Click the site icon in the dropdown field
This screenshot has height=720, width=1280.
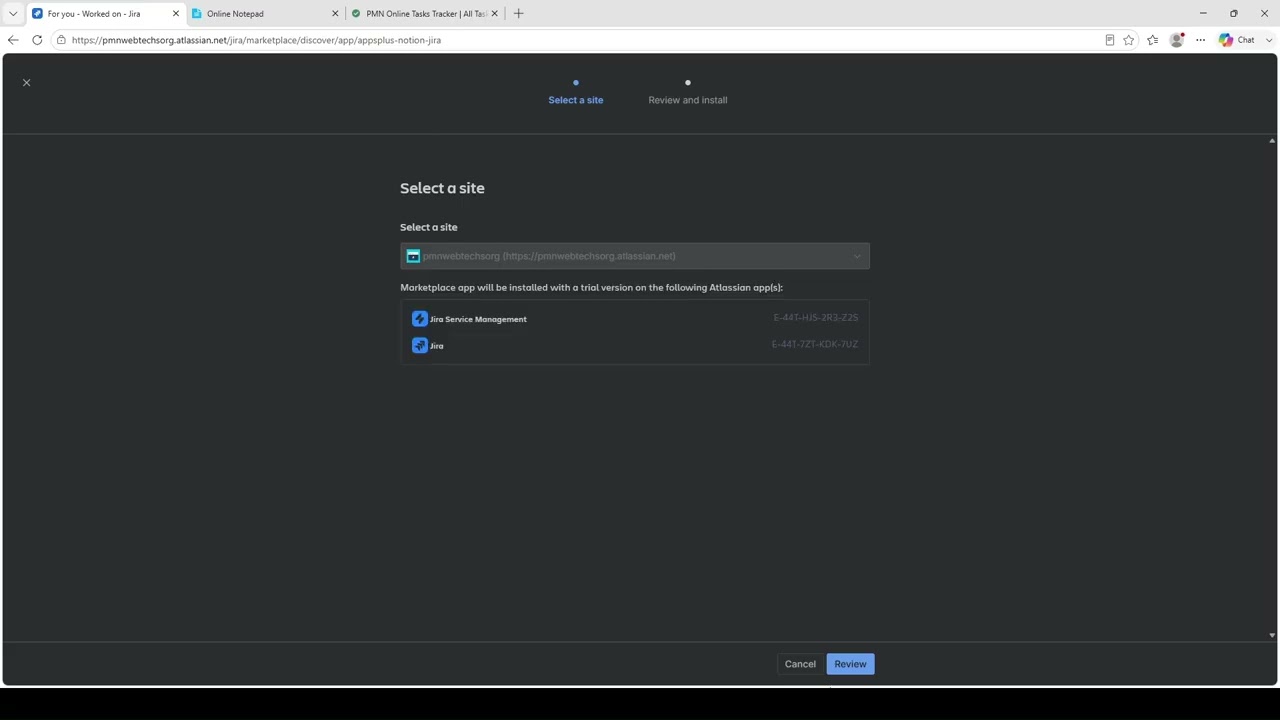[413, 256]
